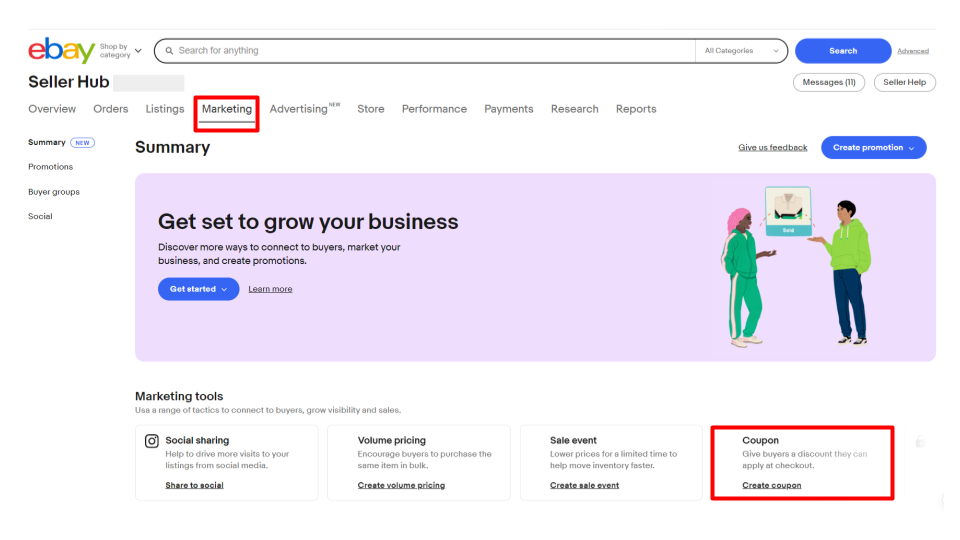Click the NEW badge next to Summary

[82, 143]
